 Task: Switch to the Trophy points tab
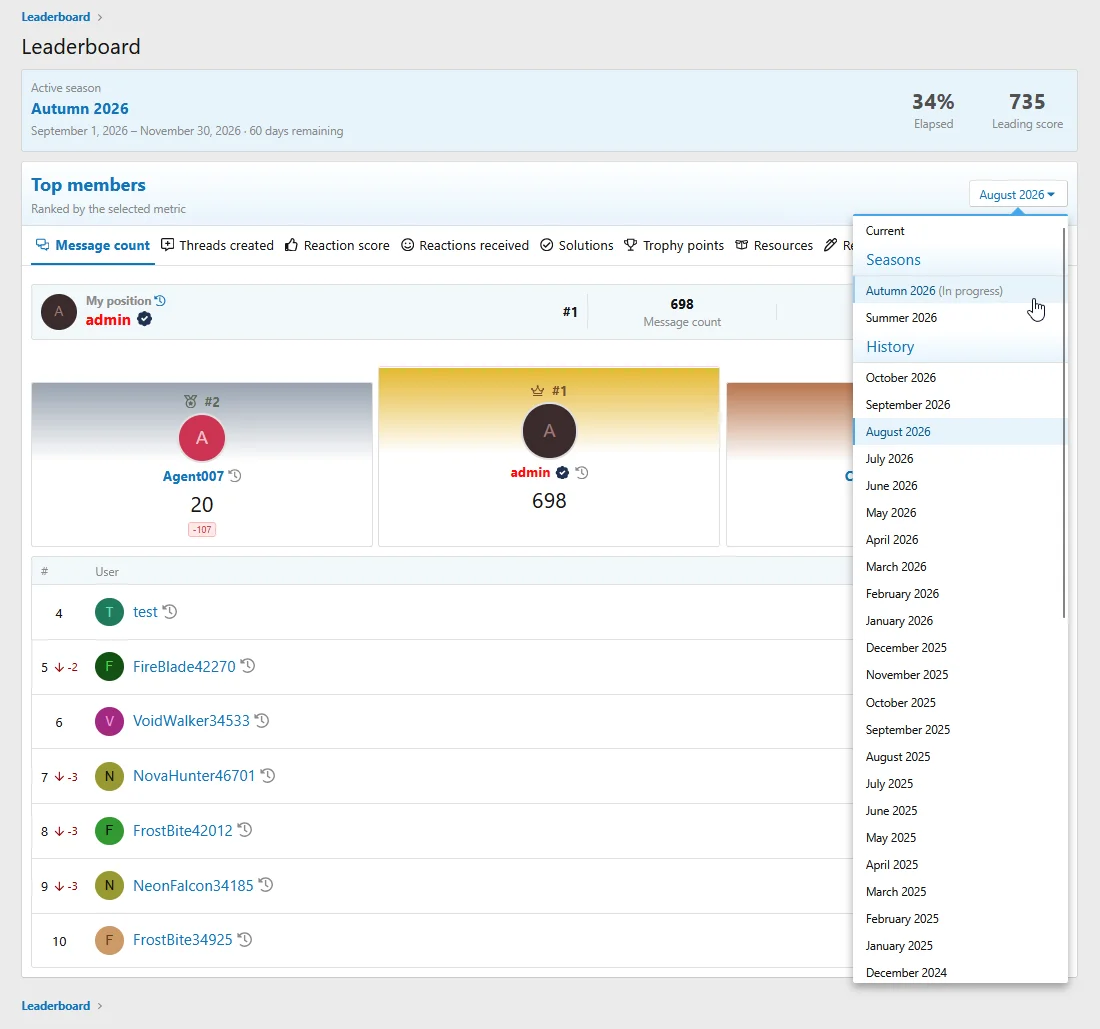pos(674,246)
